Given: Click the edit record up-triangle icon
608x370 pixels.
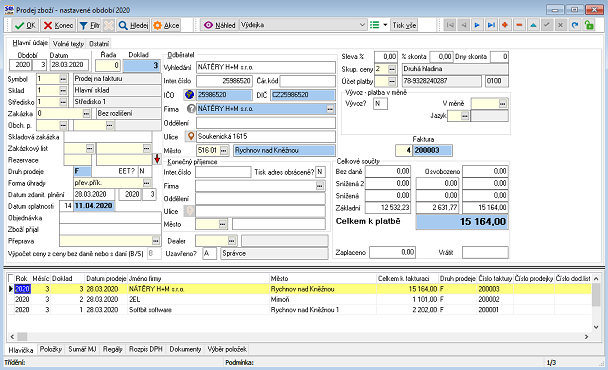Looking at the screenshot, I should (533, 25).
